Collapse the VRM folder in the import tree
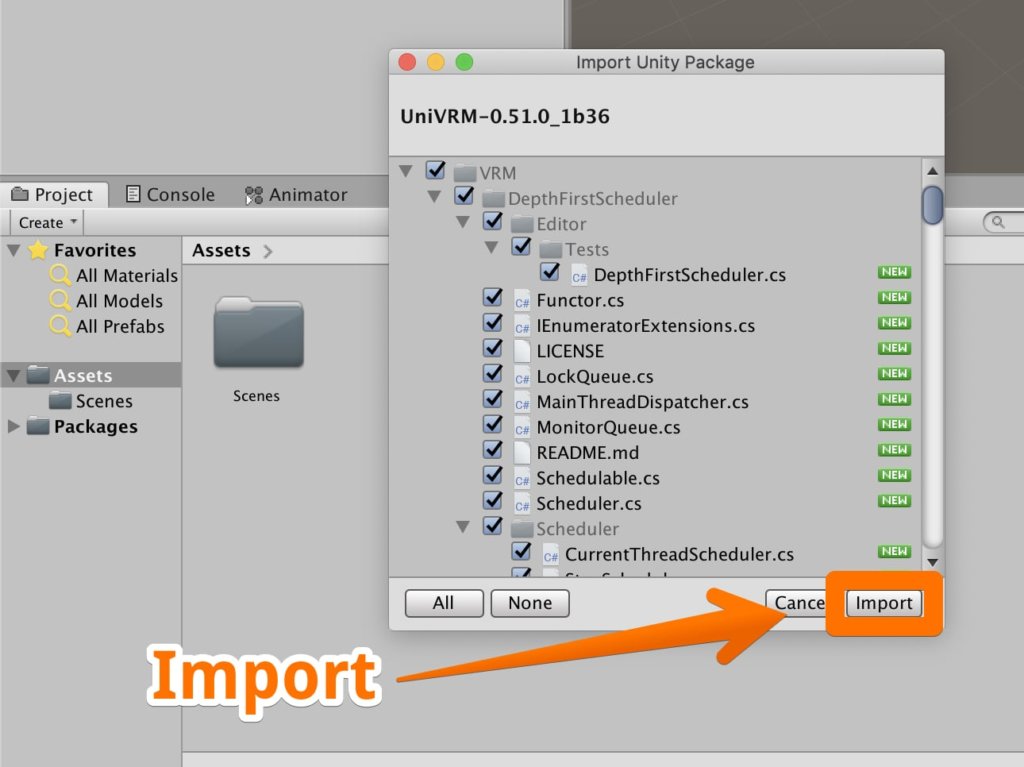Viewport: 1024px width, 767px height. pyautogui.click(x=405, y=170)
